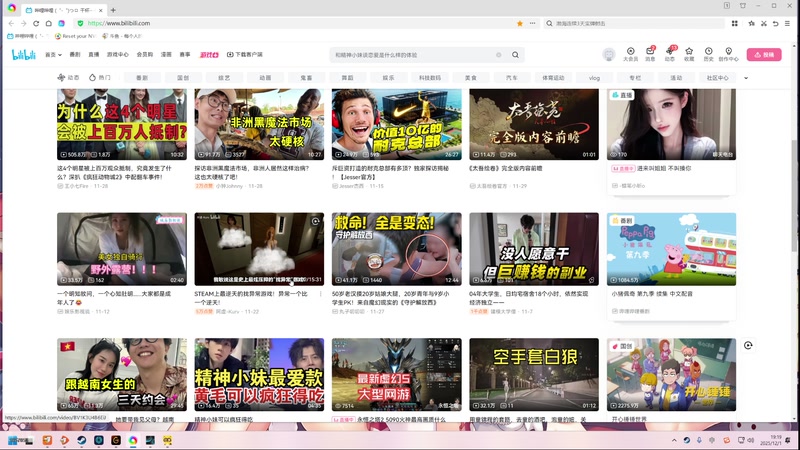Screen dimensions: 800x450
Task: Open the 直播 header link
Action: coord(94,55)
